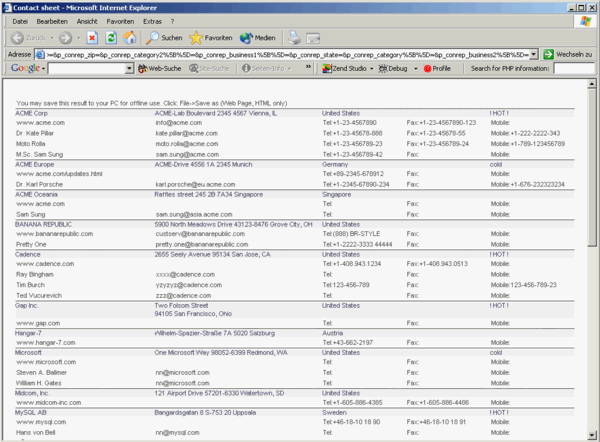Click the page icon in address bar
This screenshot has height=442, width=600.
click(x=40, y=55)
